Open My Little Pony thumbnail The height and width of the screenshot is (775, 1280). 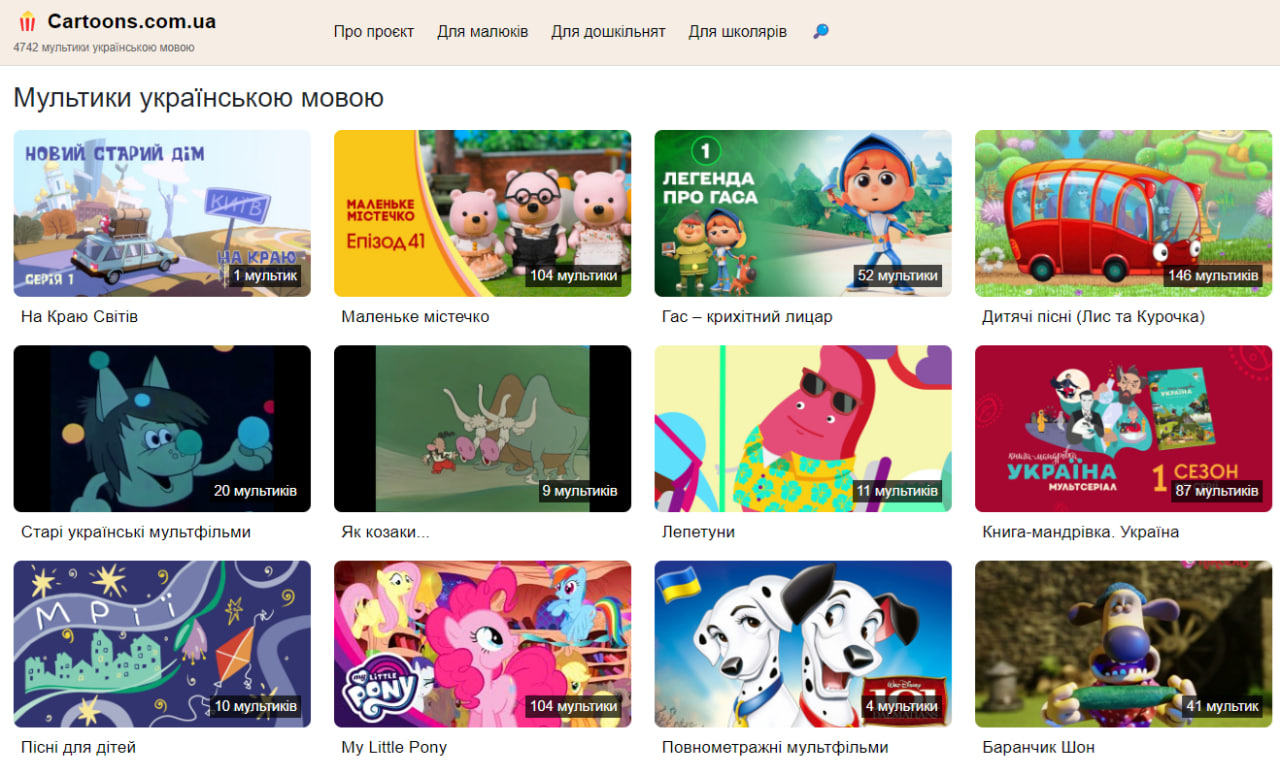[482, 644]
